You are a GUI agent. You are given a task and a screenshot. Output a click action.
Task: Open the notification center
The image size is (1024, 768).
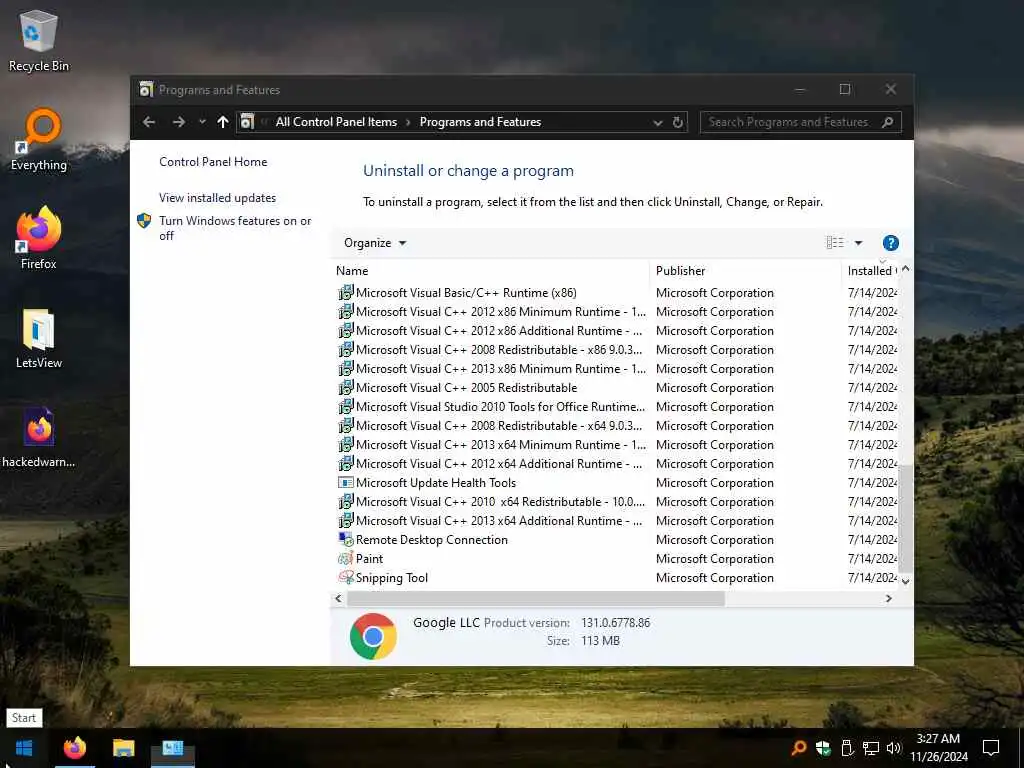991,748
